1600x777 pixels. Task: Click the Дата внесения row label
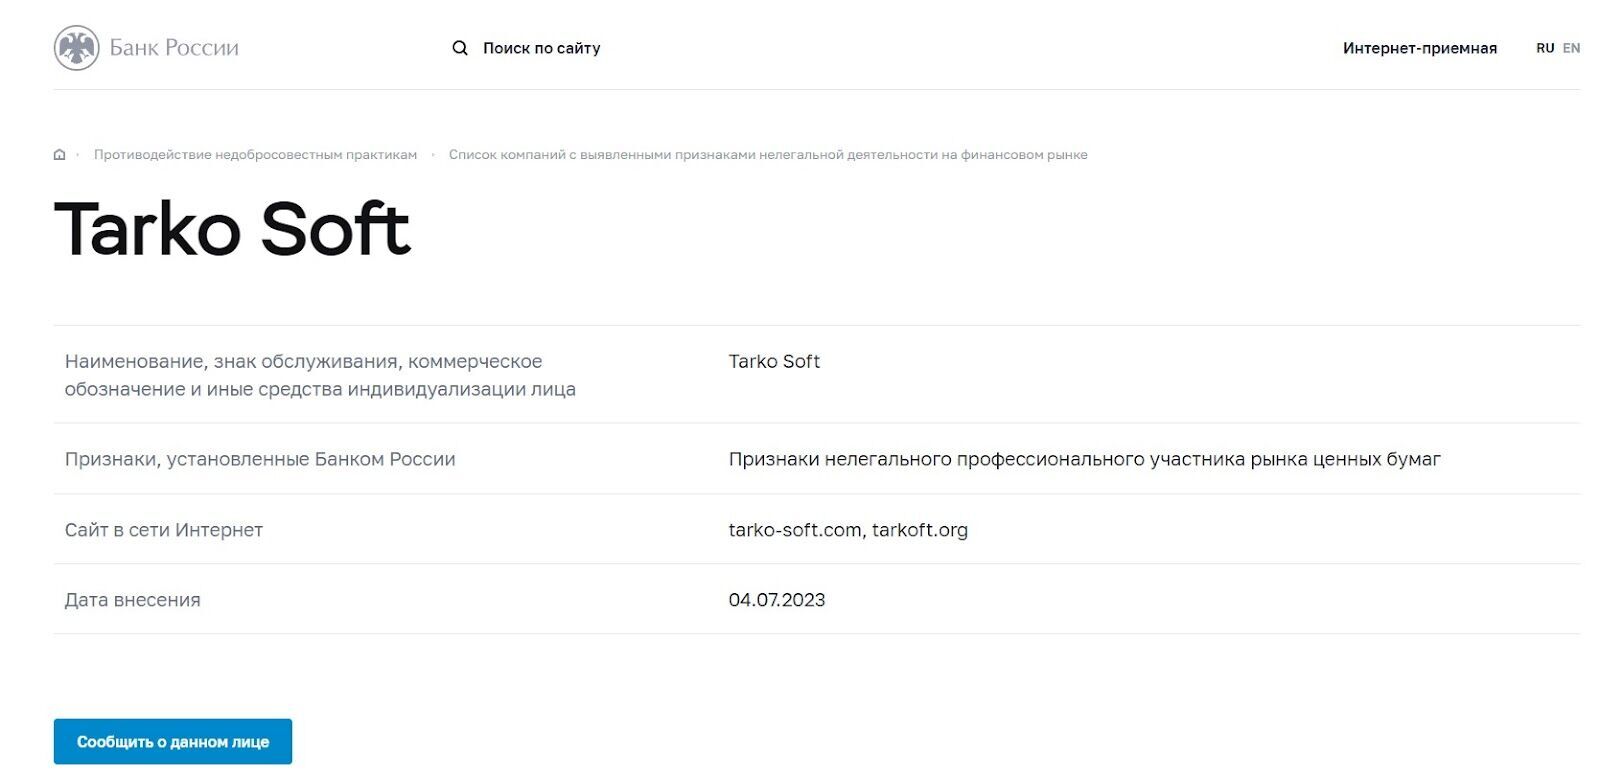tap(133, 600)
